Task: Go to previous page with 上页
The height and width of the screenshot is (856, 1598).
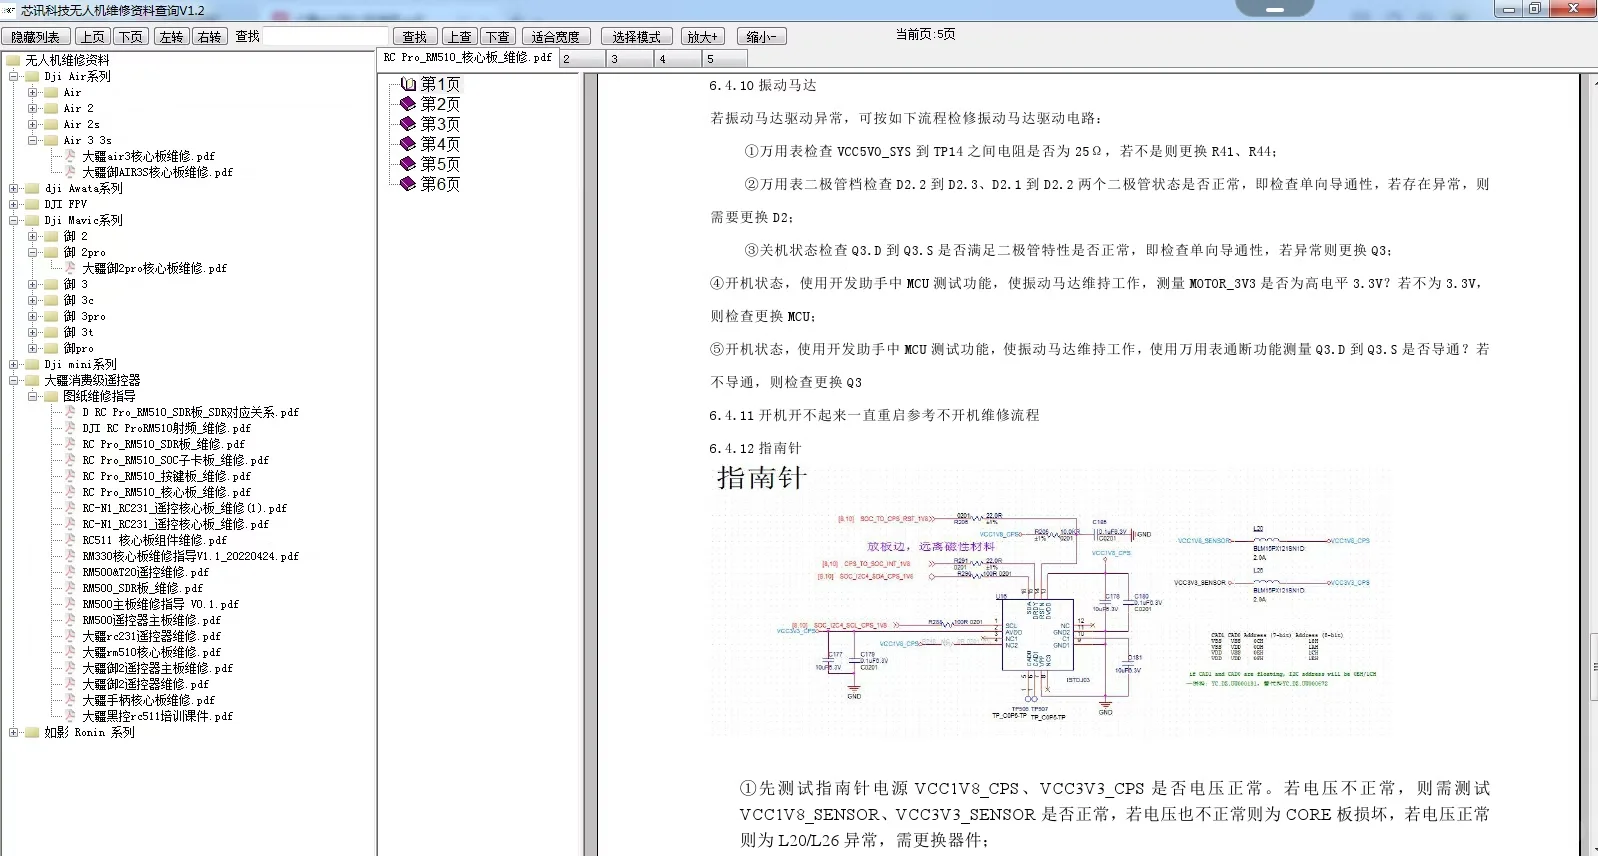Action: click(x=92, y=37)
